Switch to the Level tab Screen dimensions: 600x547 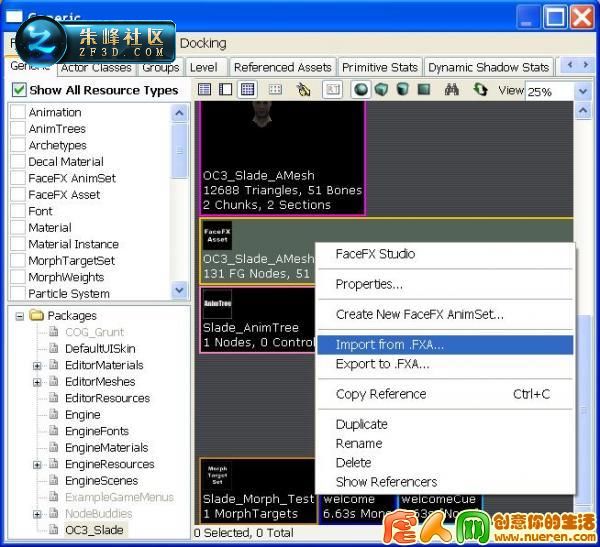coord(204,67)
